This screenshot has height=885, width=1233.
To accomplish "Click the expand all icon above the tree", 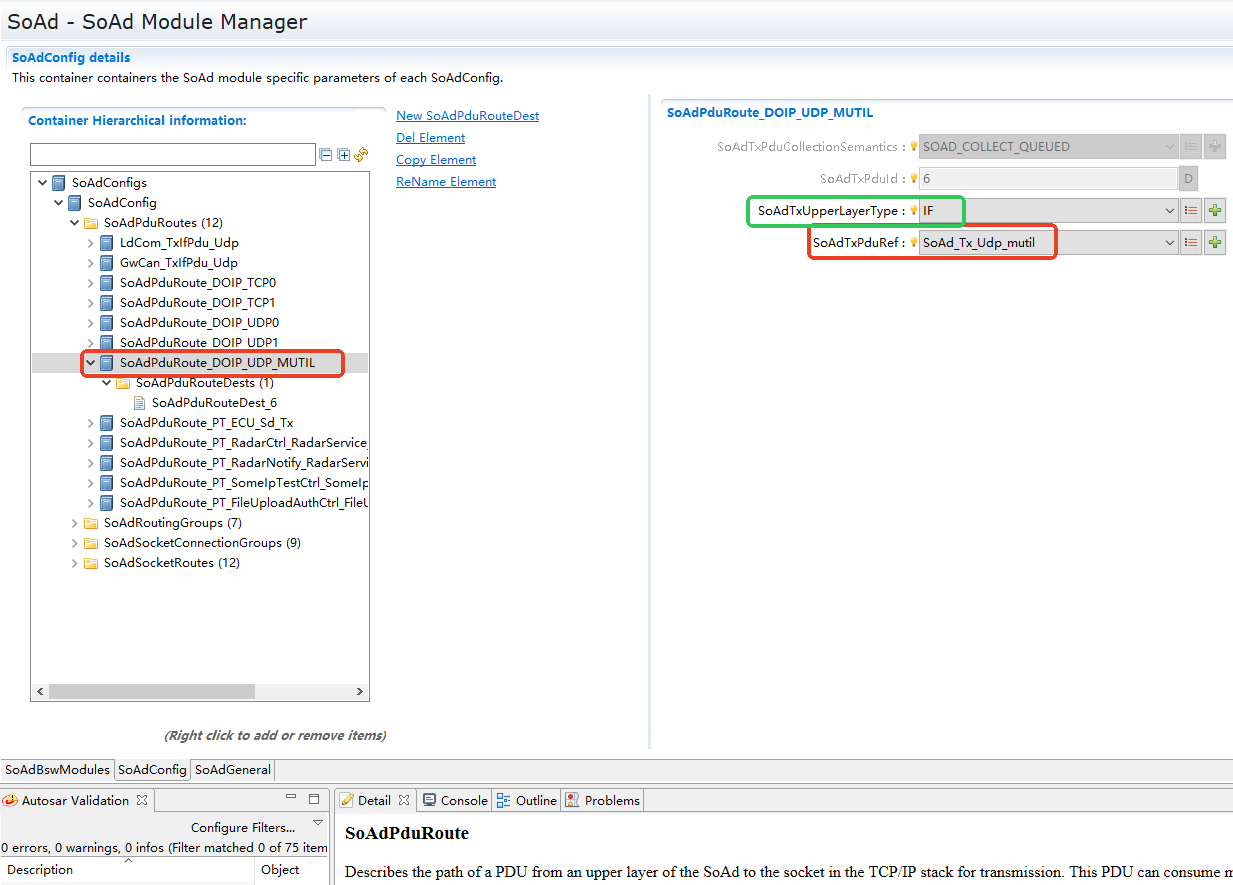I will [x=343, y=155].
